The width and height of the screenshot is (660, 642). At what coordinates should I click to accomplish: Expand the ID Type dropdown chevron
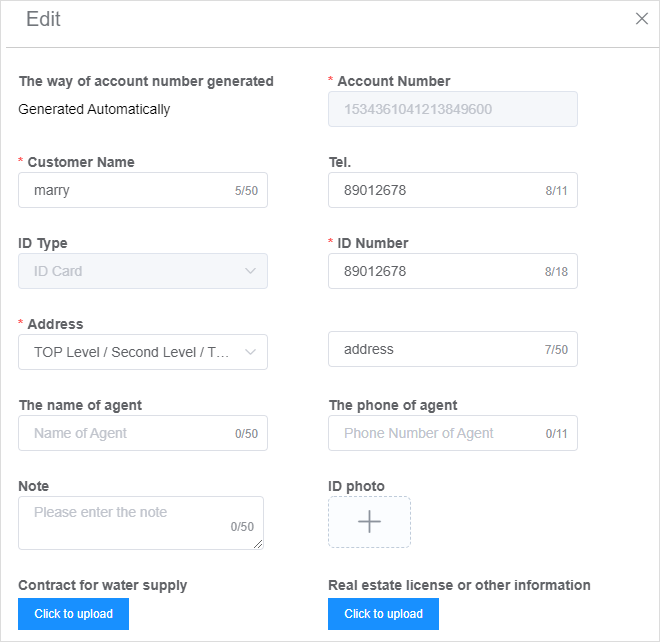250,271
